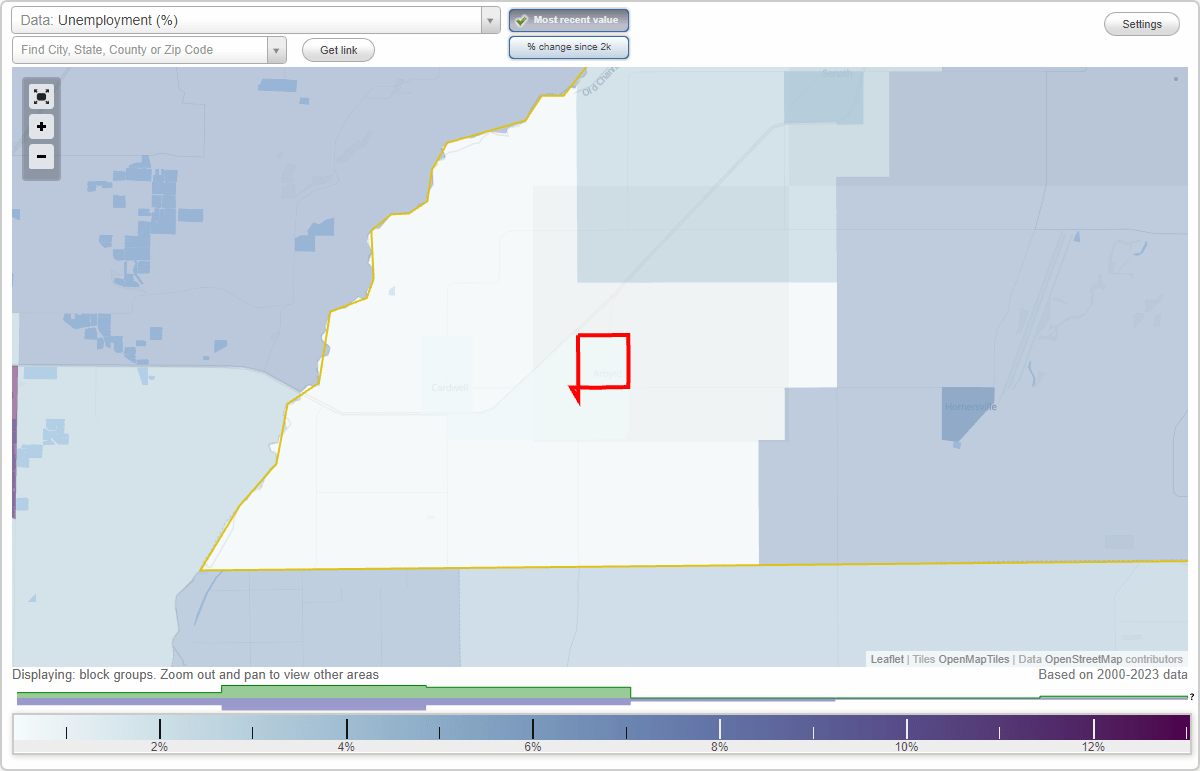Enable the Most recent value option

(x=569, y=20)
